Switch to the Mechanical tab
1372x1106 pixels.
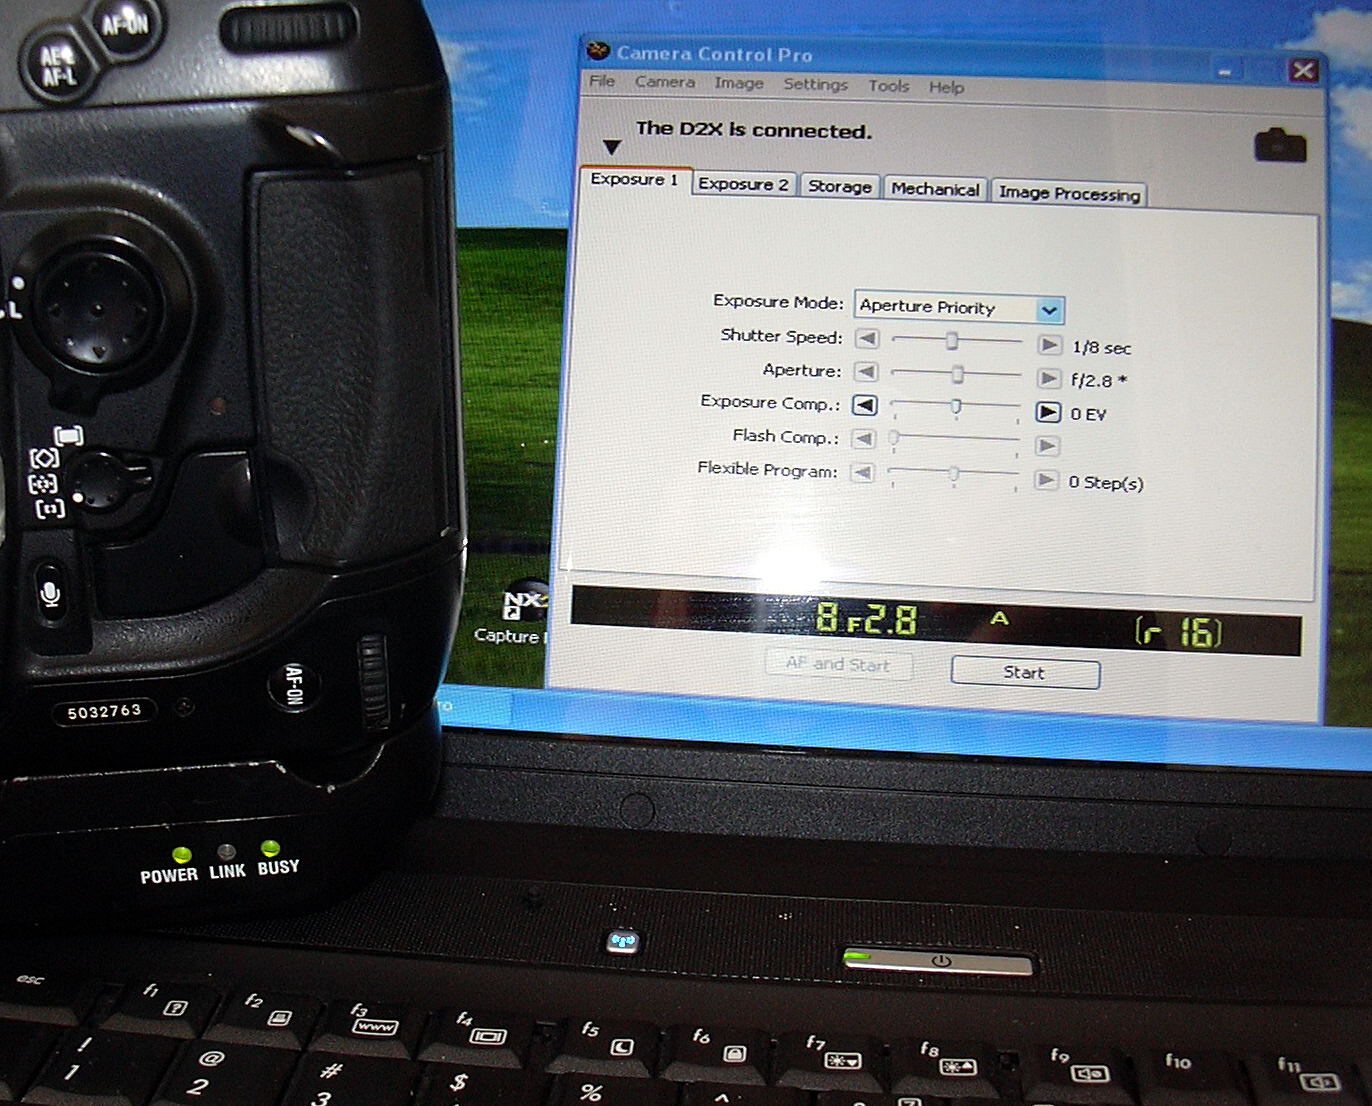pyautogui.click(x=935, y=189)
